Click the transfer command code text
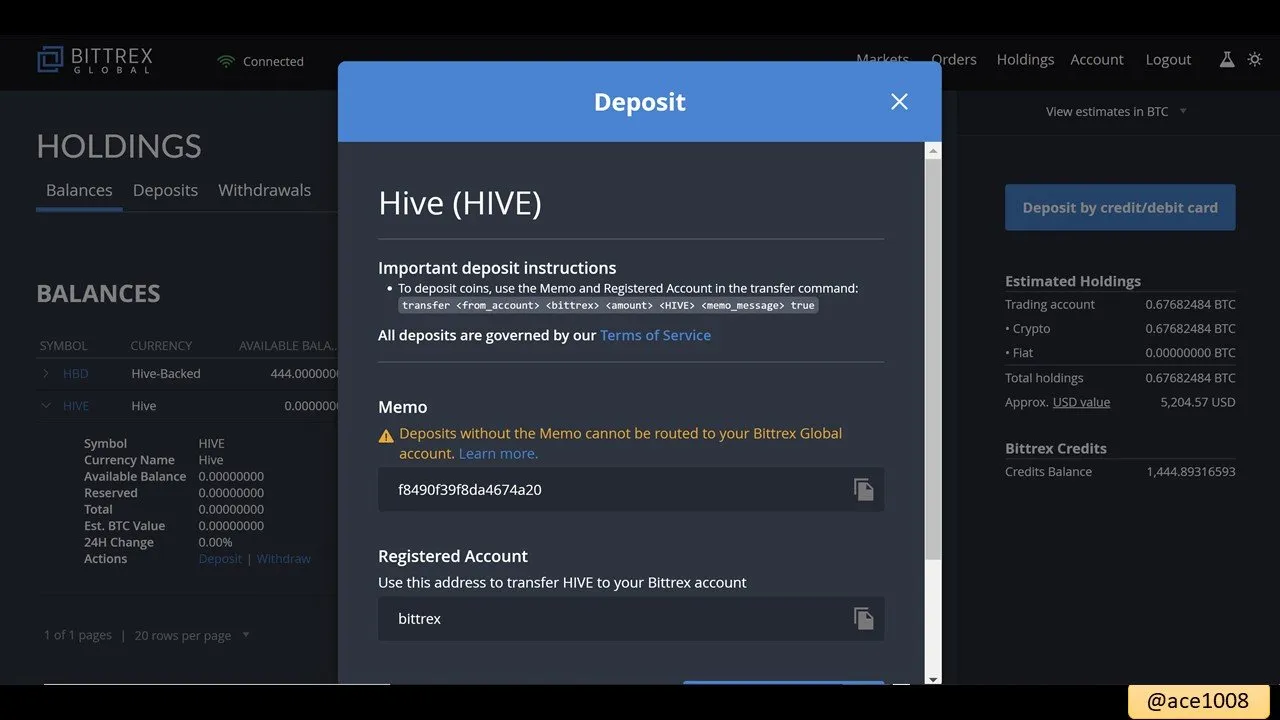The height and width of the screenshot is (720, 1280). point(608,305)
